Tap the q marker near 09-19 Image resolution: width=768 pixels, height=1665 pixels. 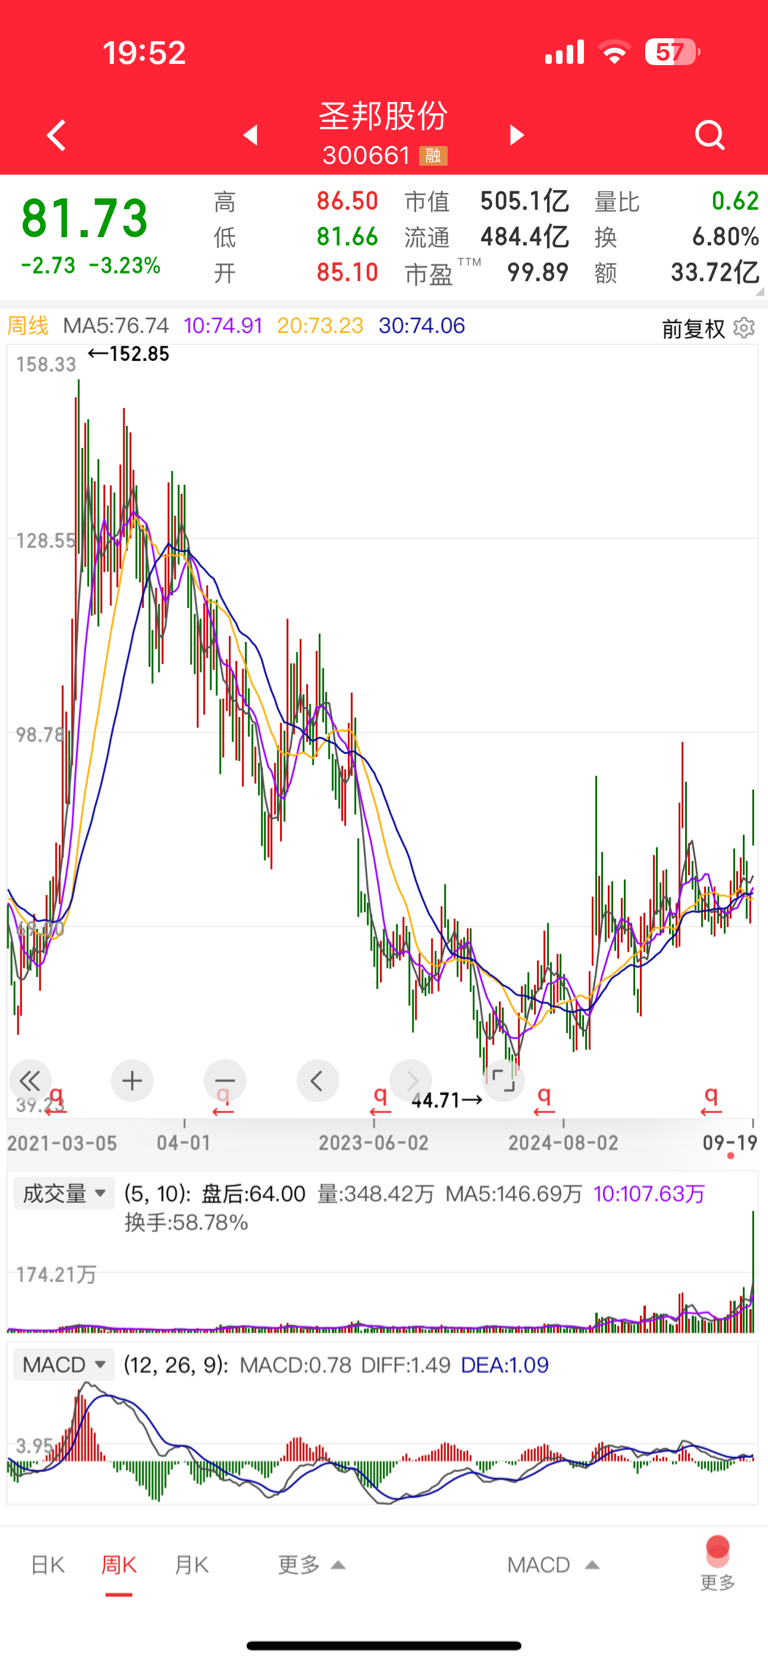click(711, 1099)
